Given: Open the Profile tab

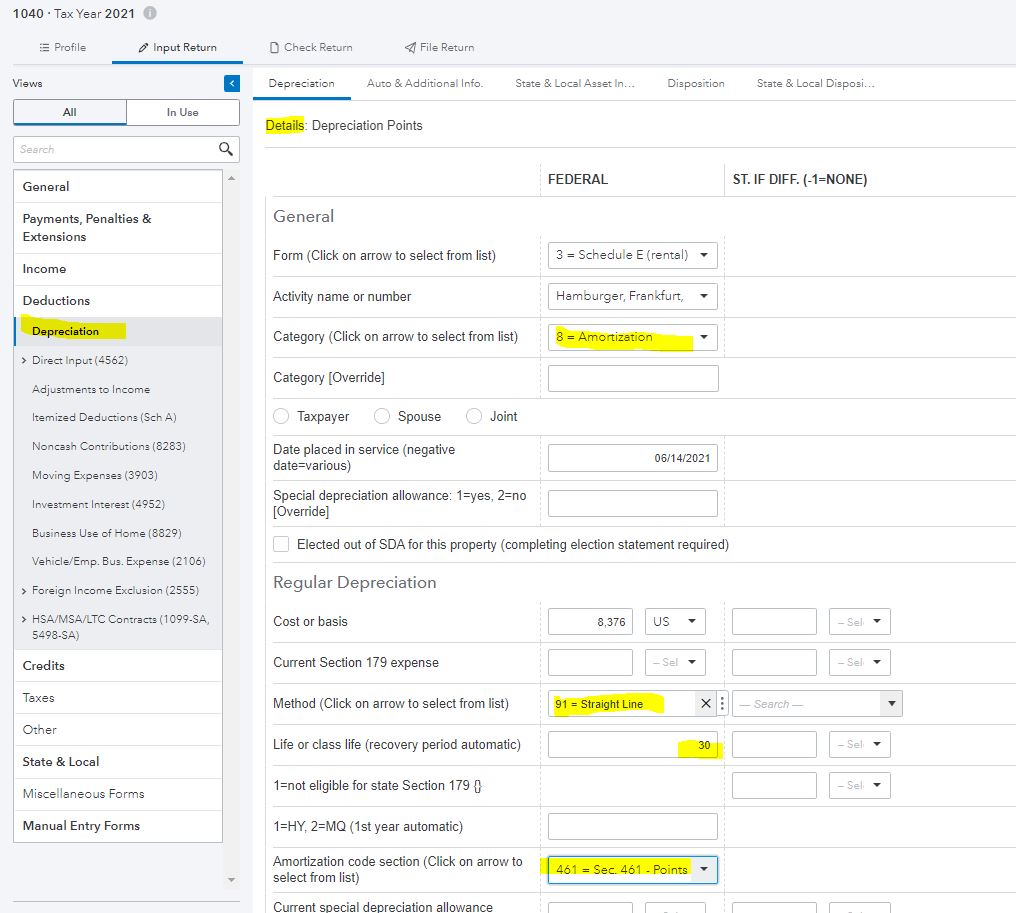Looking at the screenshot, I should click(x=62, y=47).
